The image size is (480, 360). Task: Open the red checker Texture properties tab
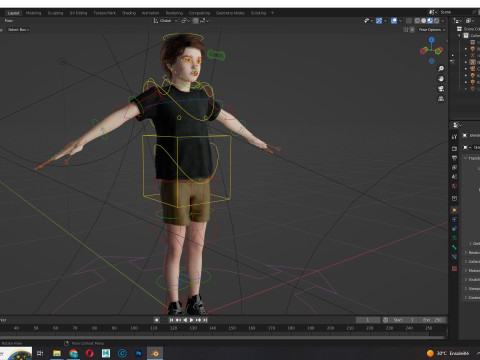coord(454,268)
